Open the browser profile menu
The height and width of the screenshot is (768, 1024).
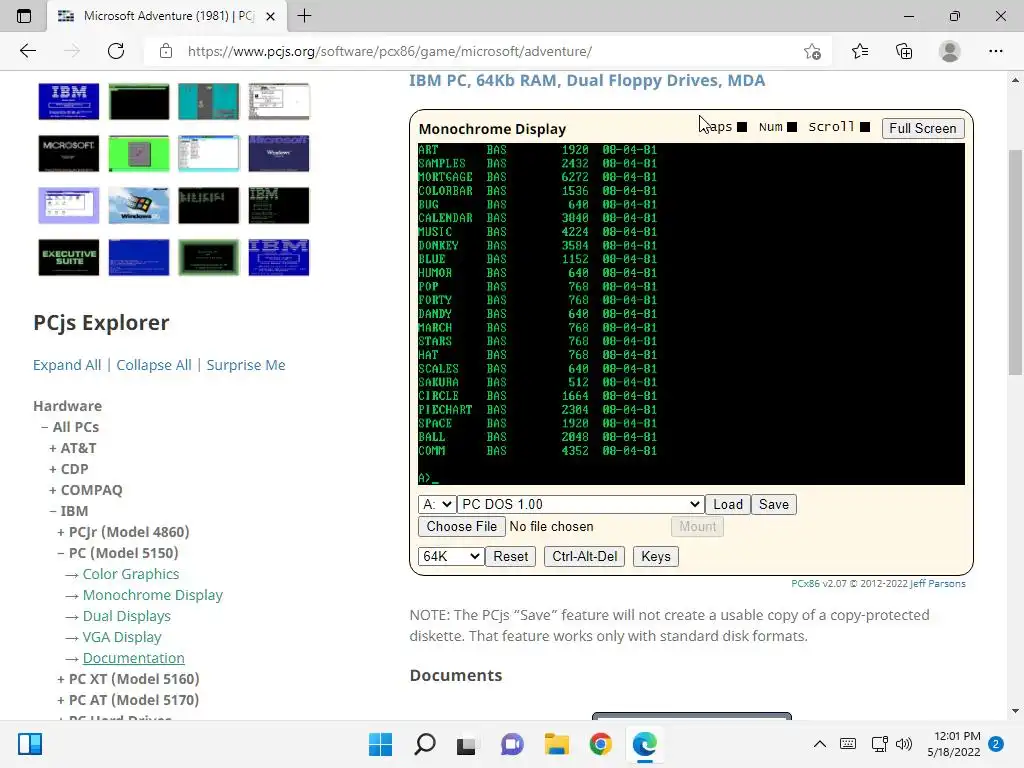950,51
